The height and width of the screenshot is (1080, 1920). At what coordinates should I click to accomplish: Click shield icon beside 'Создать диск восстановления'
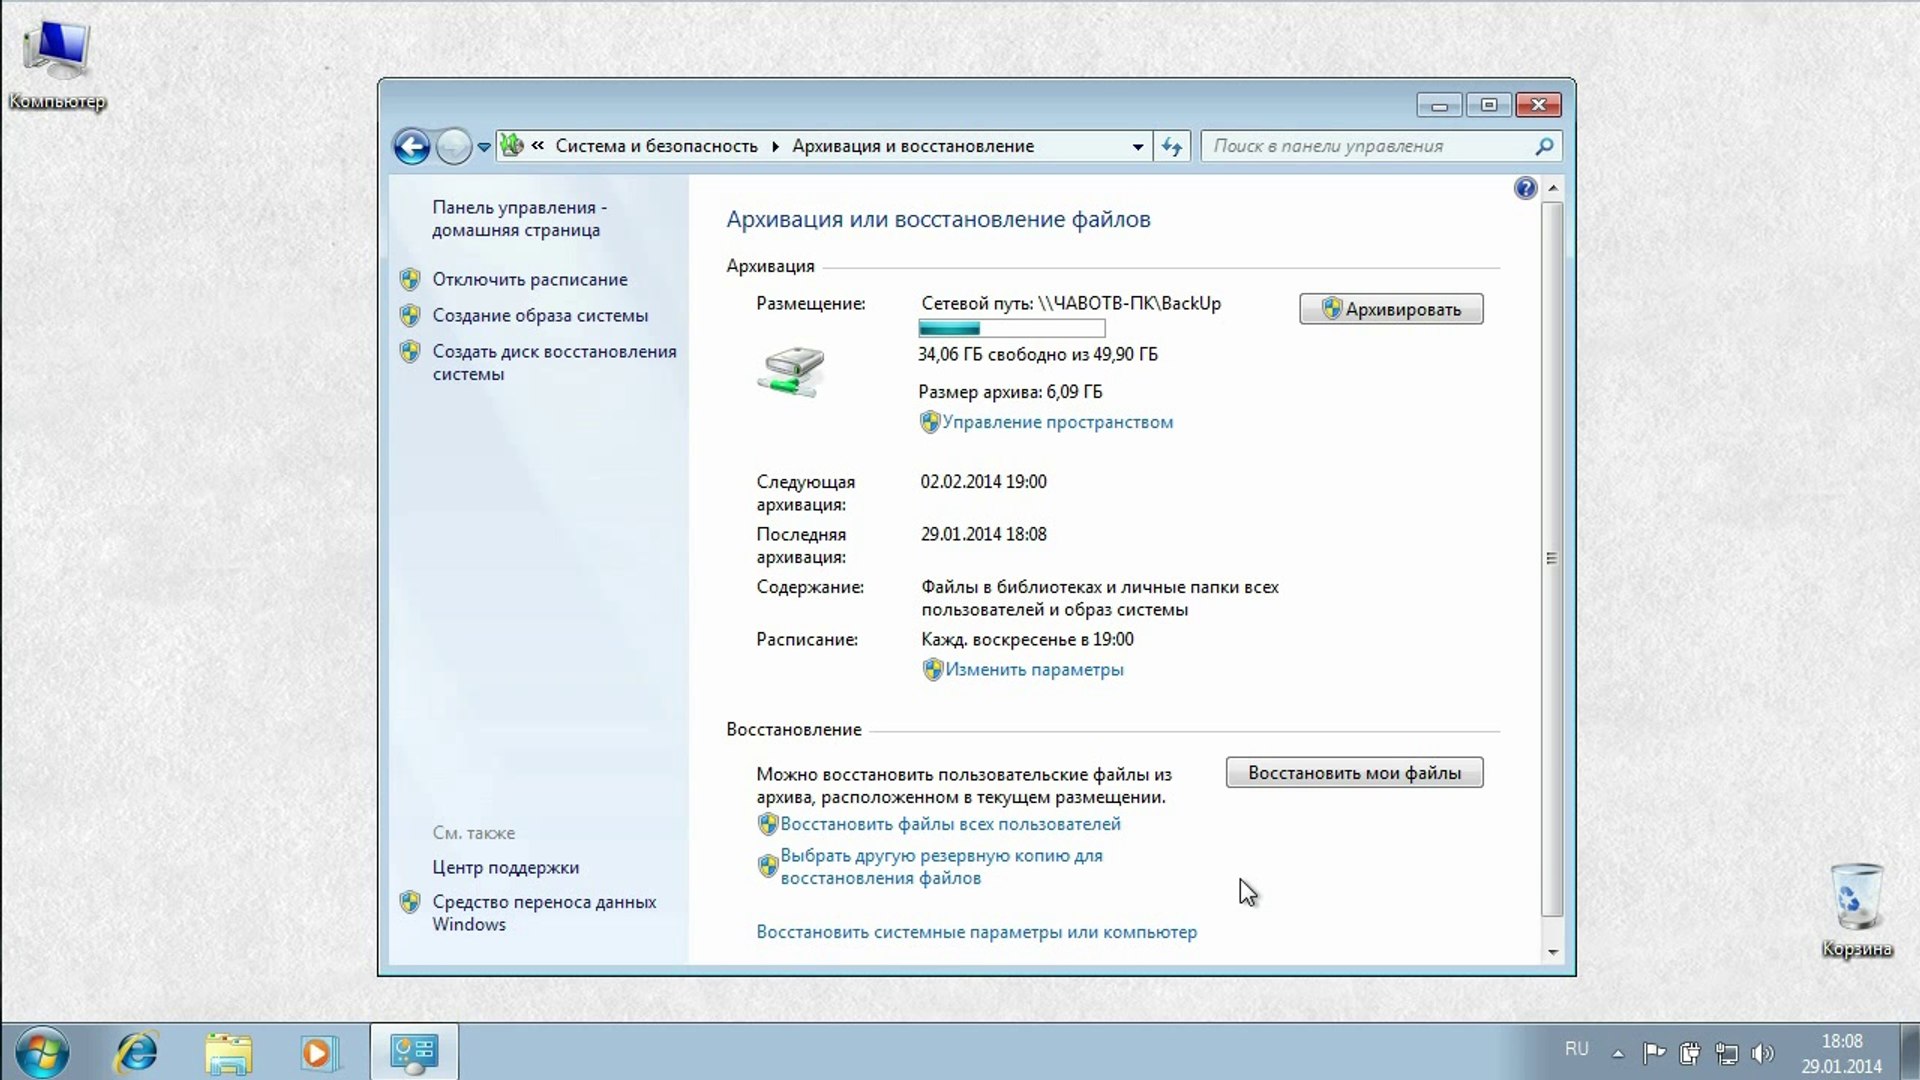click(x=410, y=351)
